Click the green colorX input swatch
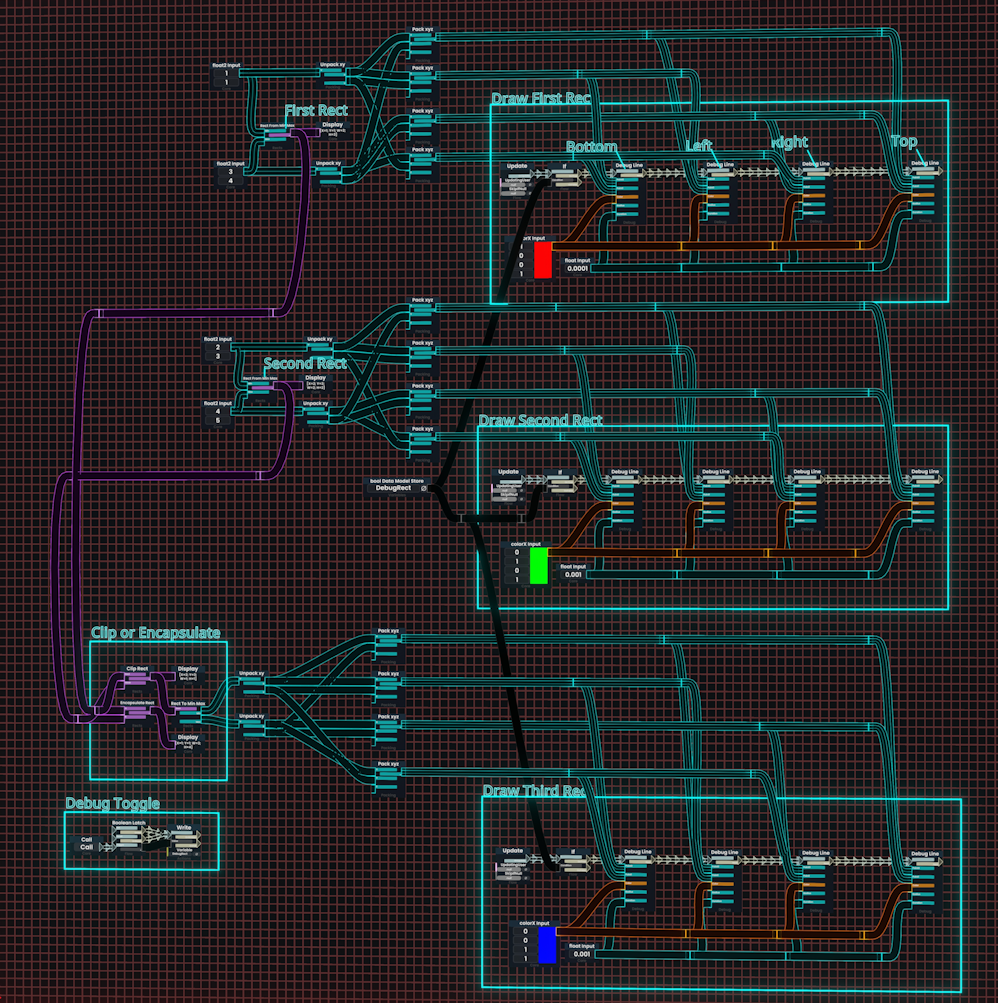 tap(539, 565)
